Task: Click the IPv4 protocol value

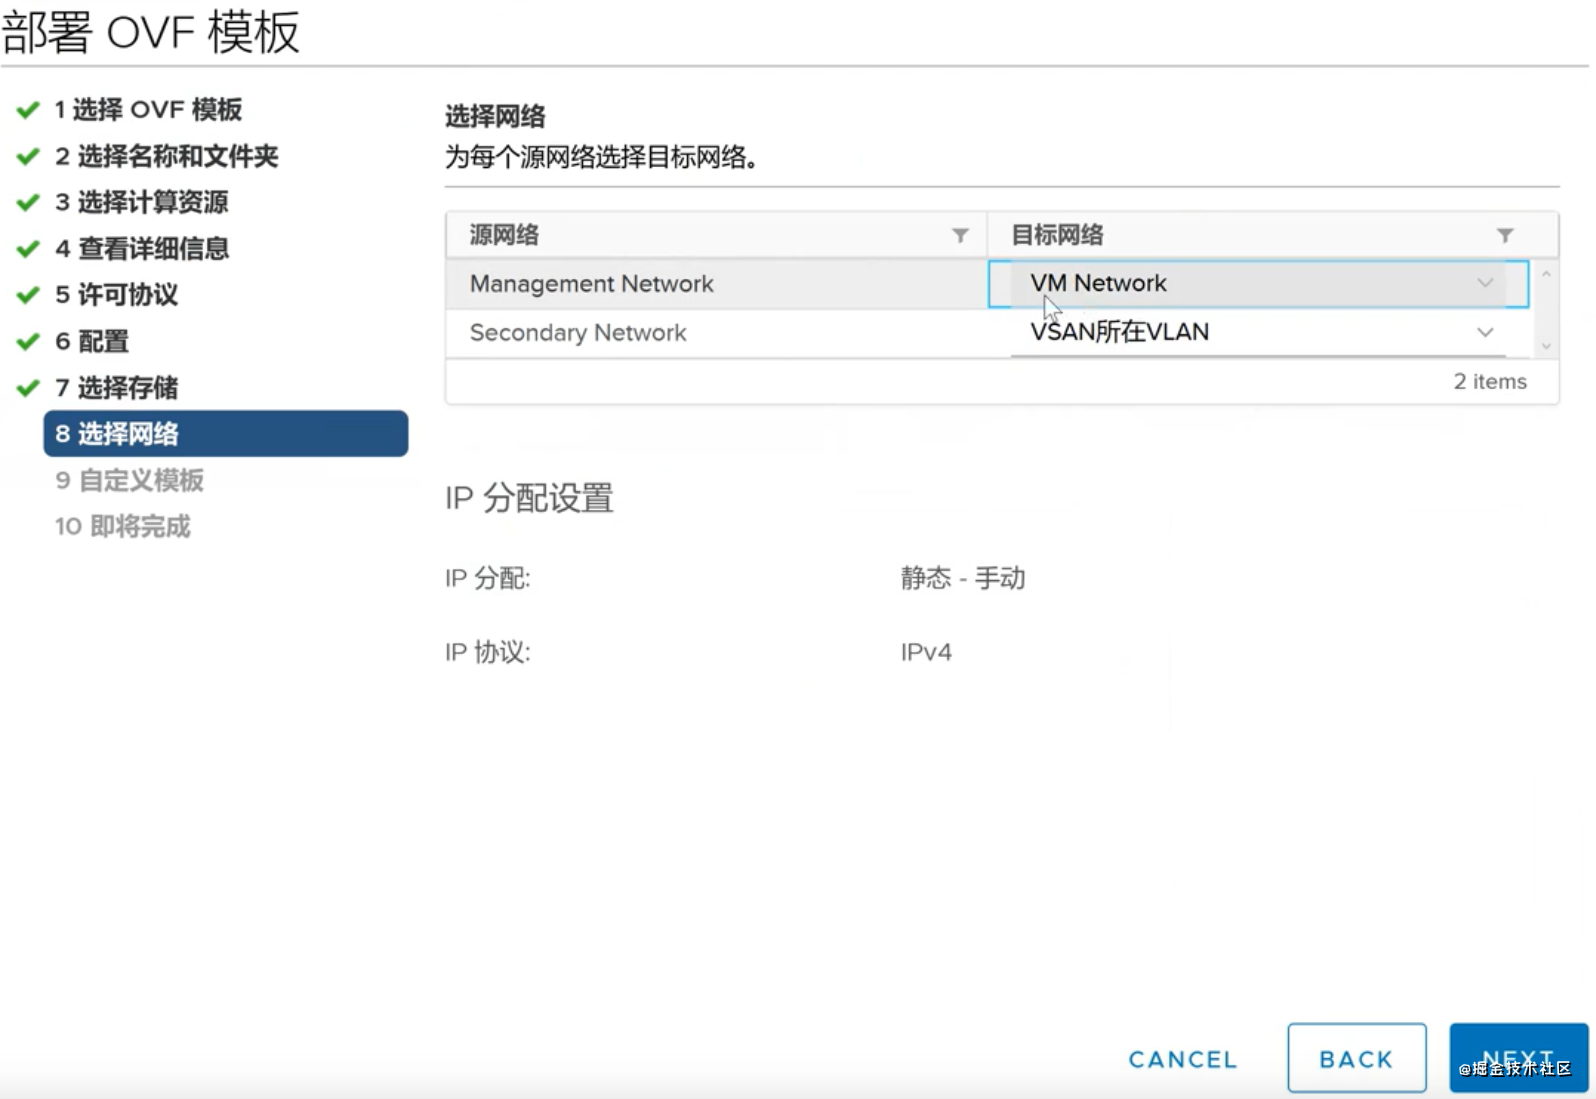Action: [x=926, y=652]
